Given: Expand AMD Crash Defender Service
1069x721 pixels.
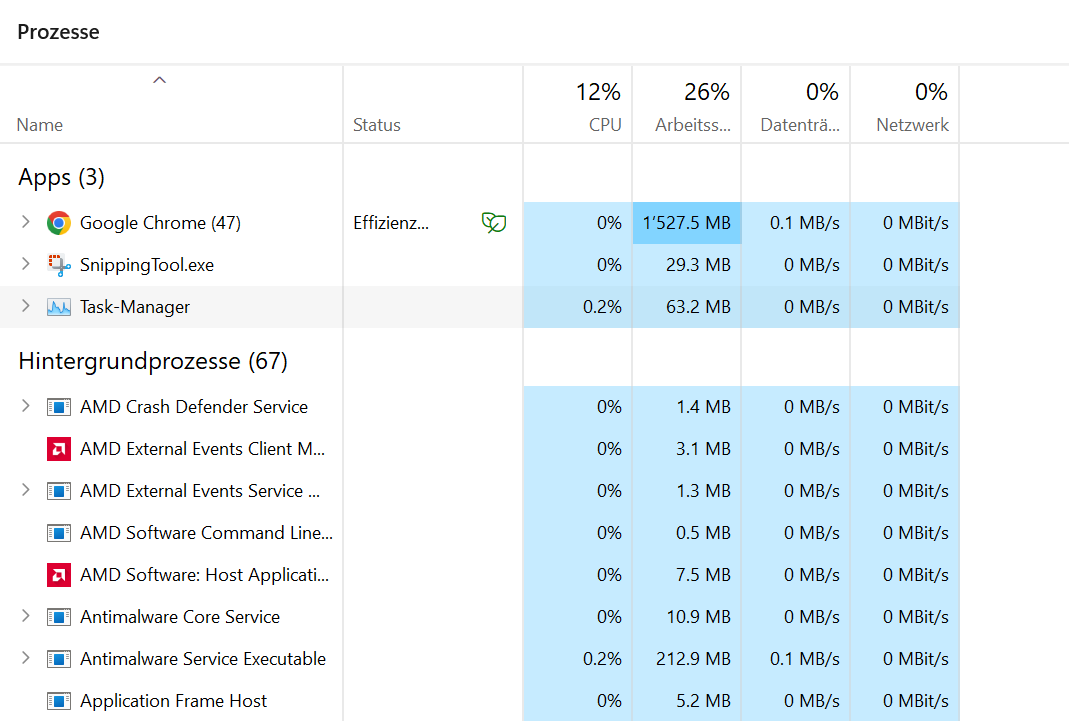Looking at the screenshot, I should click(x=26, y=406).
